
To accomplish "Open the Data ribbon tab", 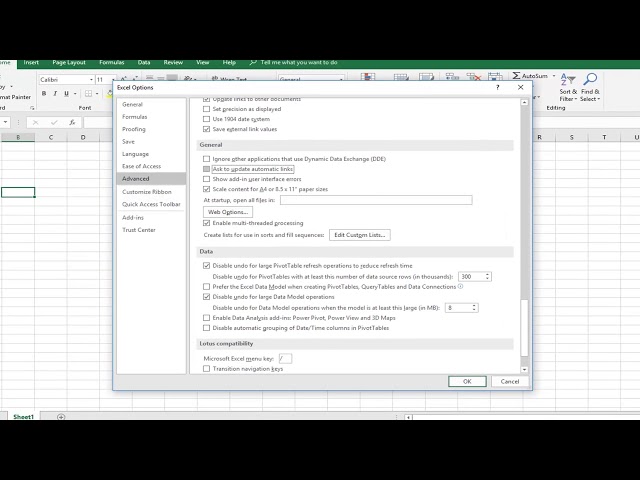I will [144, 62].
